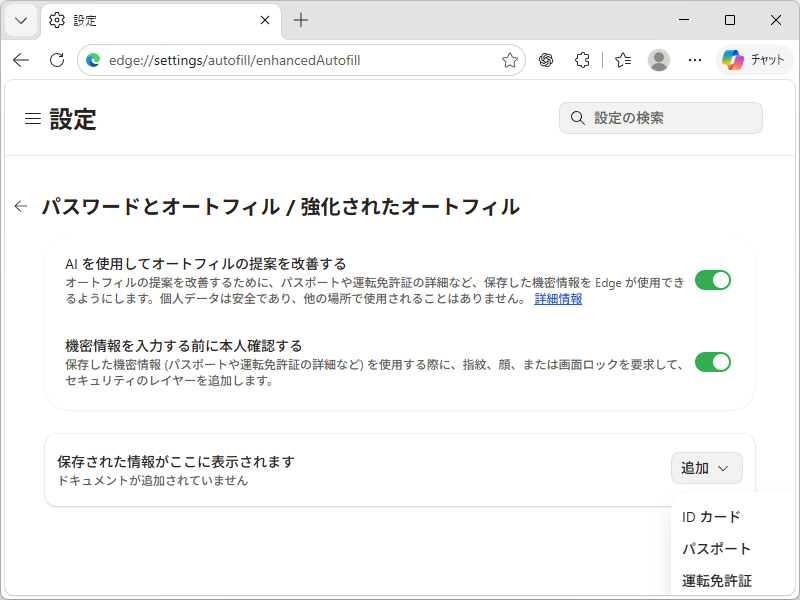
Task: Click the magnifier icon in settings search
Action: [578, 118]
